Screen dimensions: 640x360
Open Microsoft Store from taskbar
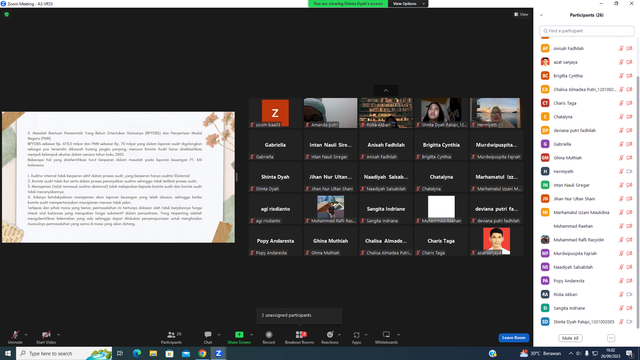[x=169, y=353]
